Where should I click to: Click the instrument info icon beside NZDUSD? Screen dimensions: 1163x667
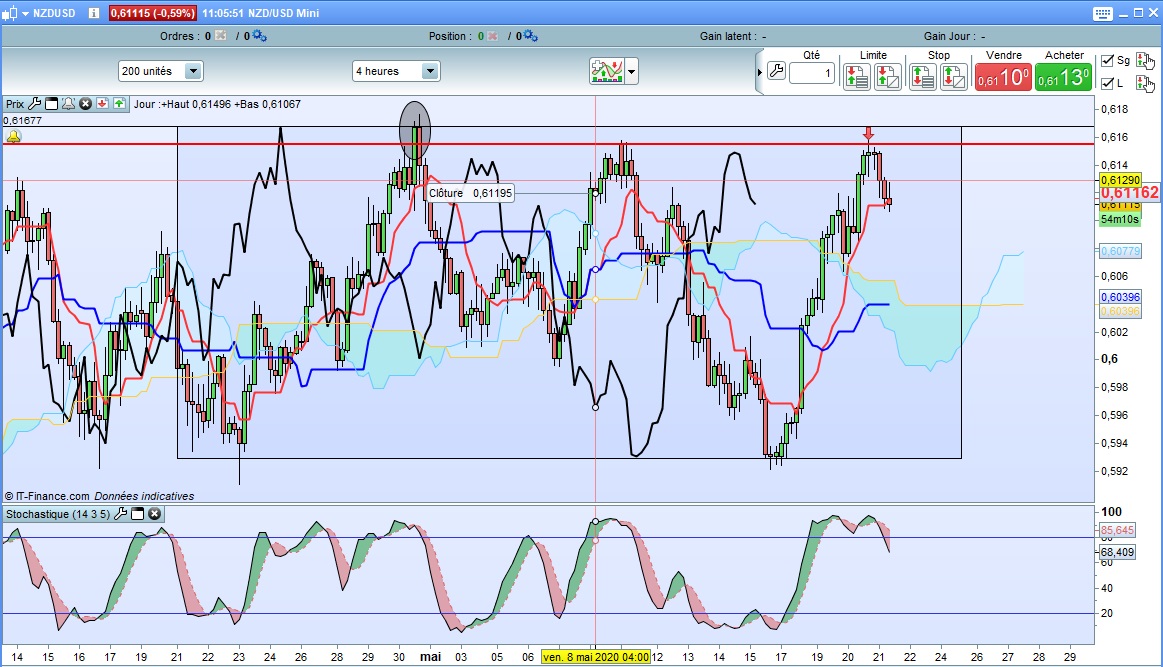click(x=94, y=13)
